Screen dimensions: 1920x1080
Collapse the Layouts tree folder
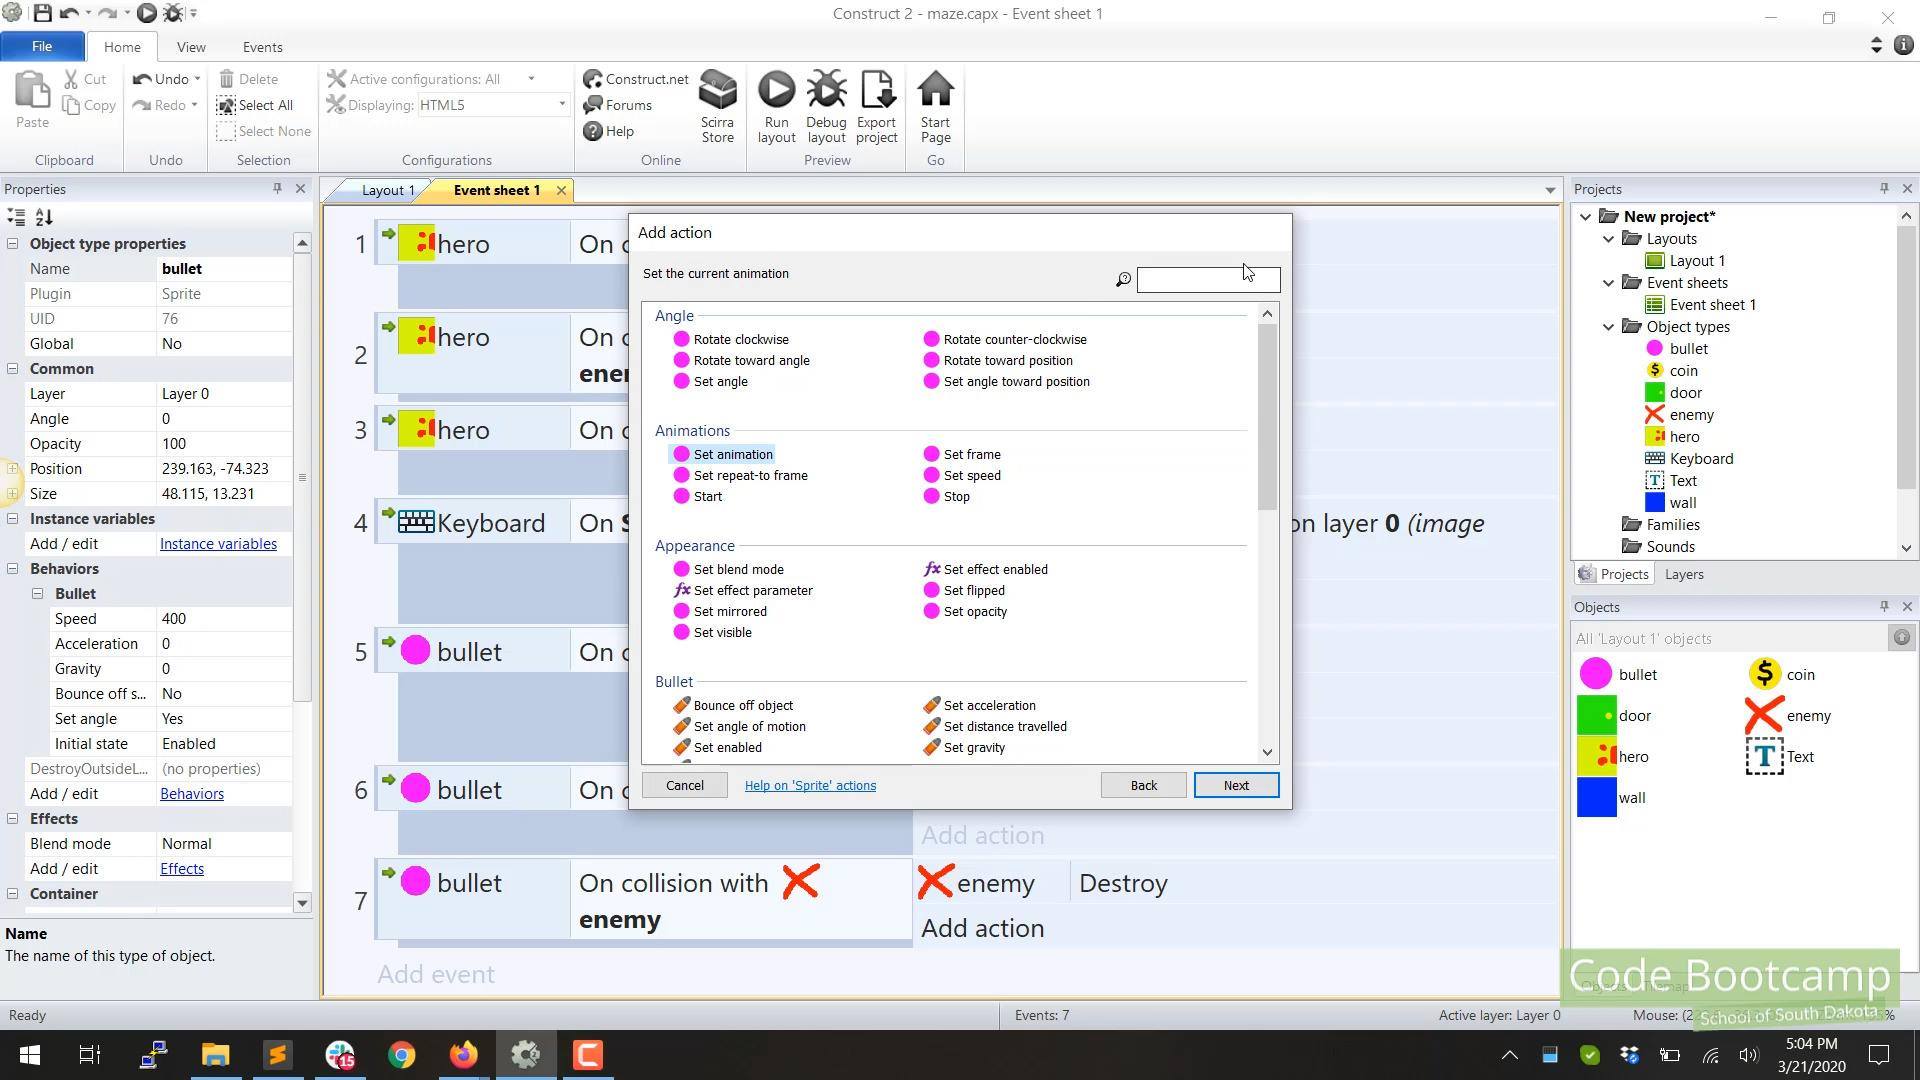(x=1608, y=239)
